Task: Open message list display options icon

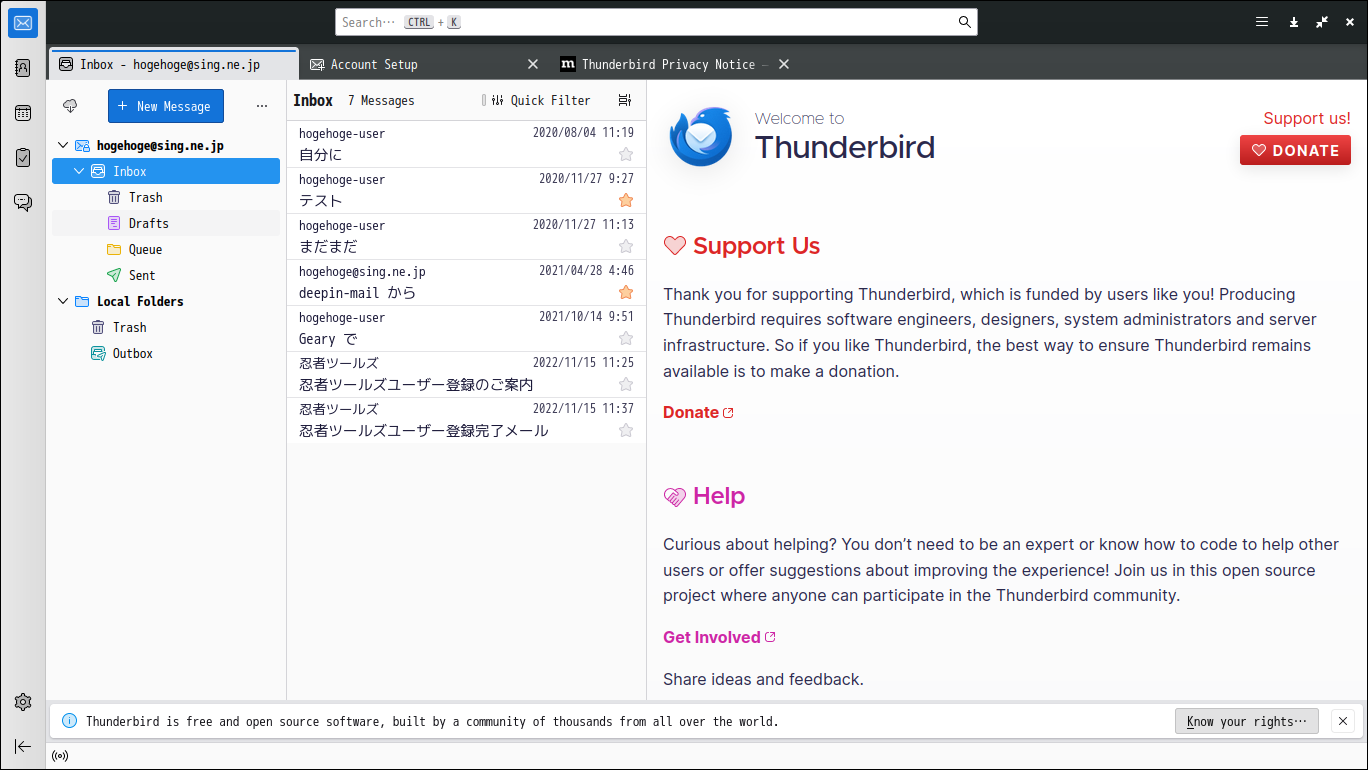Action: pos(625,100)
